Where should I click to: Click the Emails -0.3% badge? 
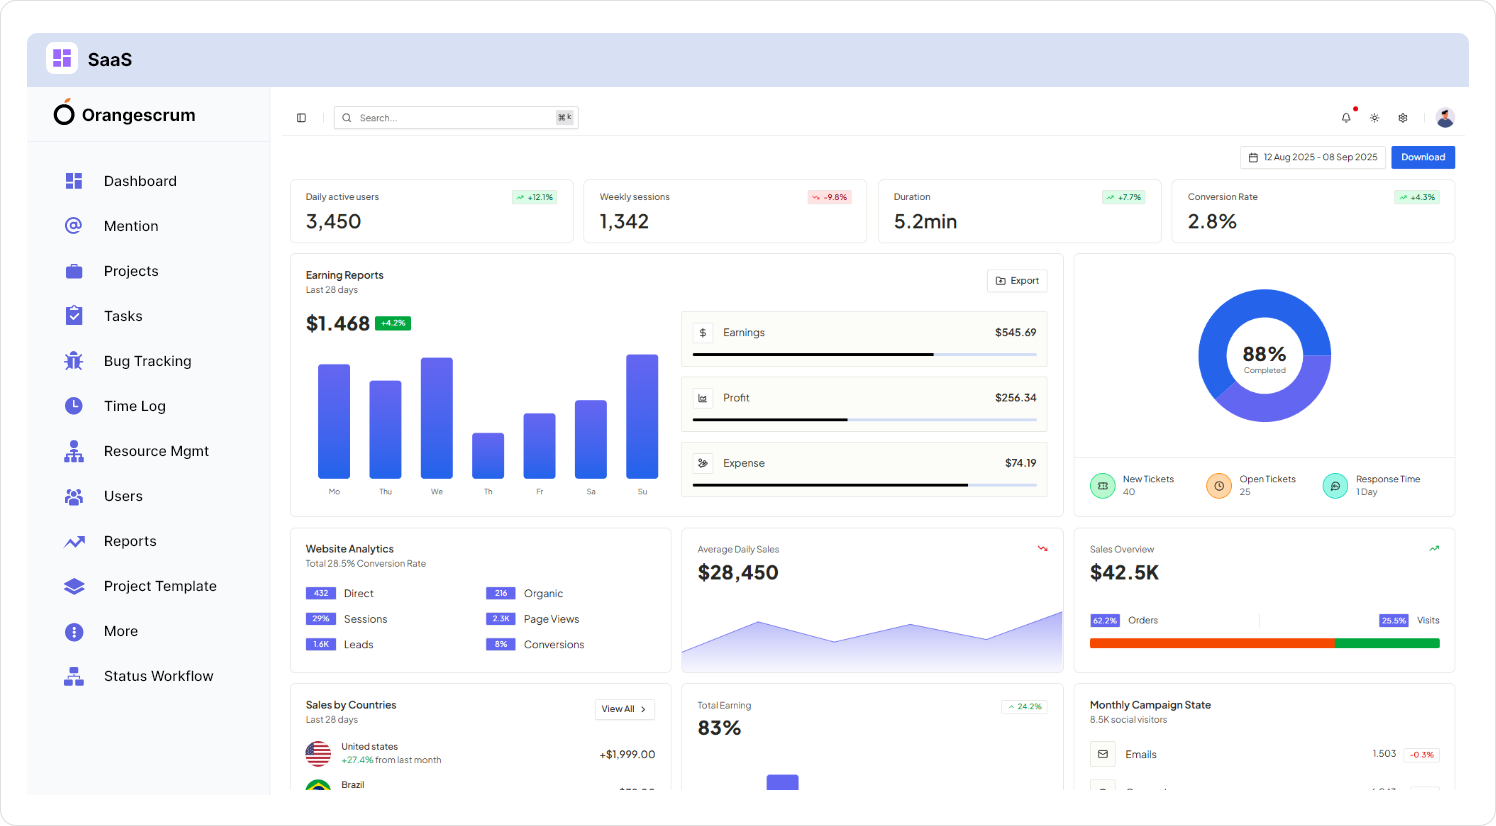click(x=1421, y=755)
